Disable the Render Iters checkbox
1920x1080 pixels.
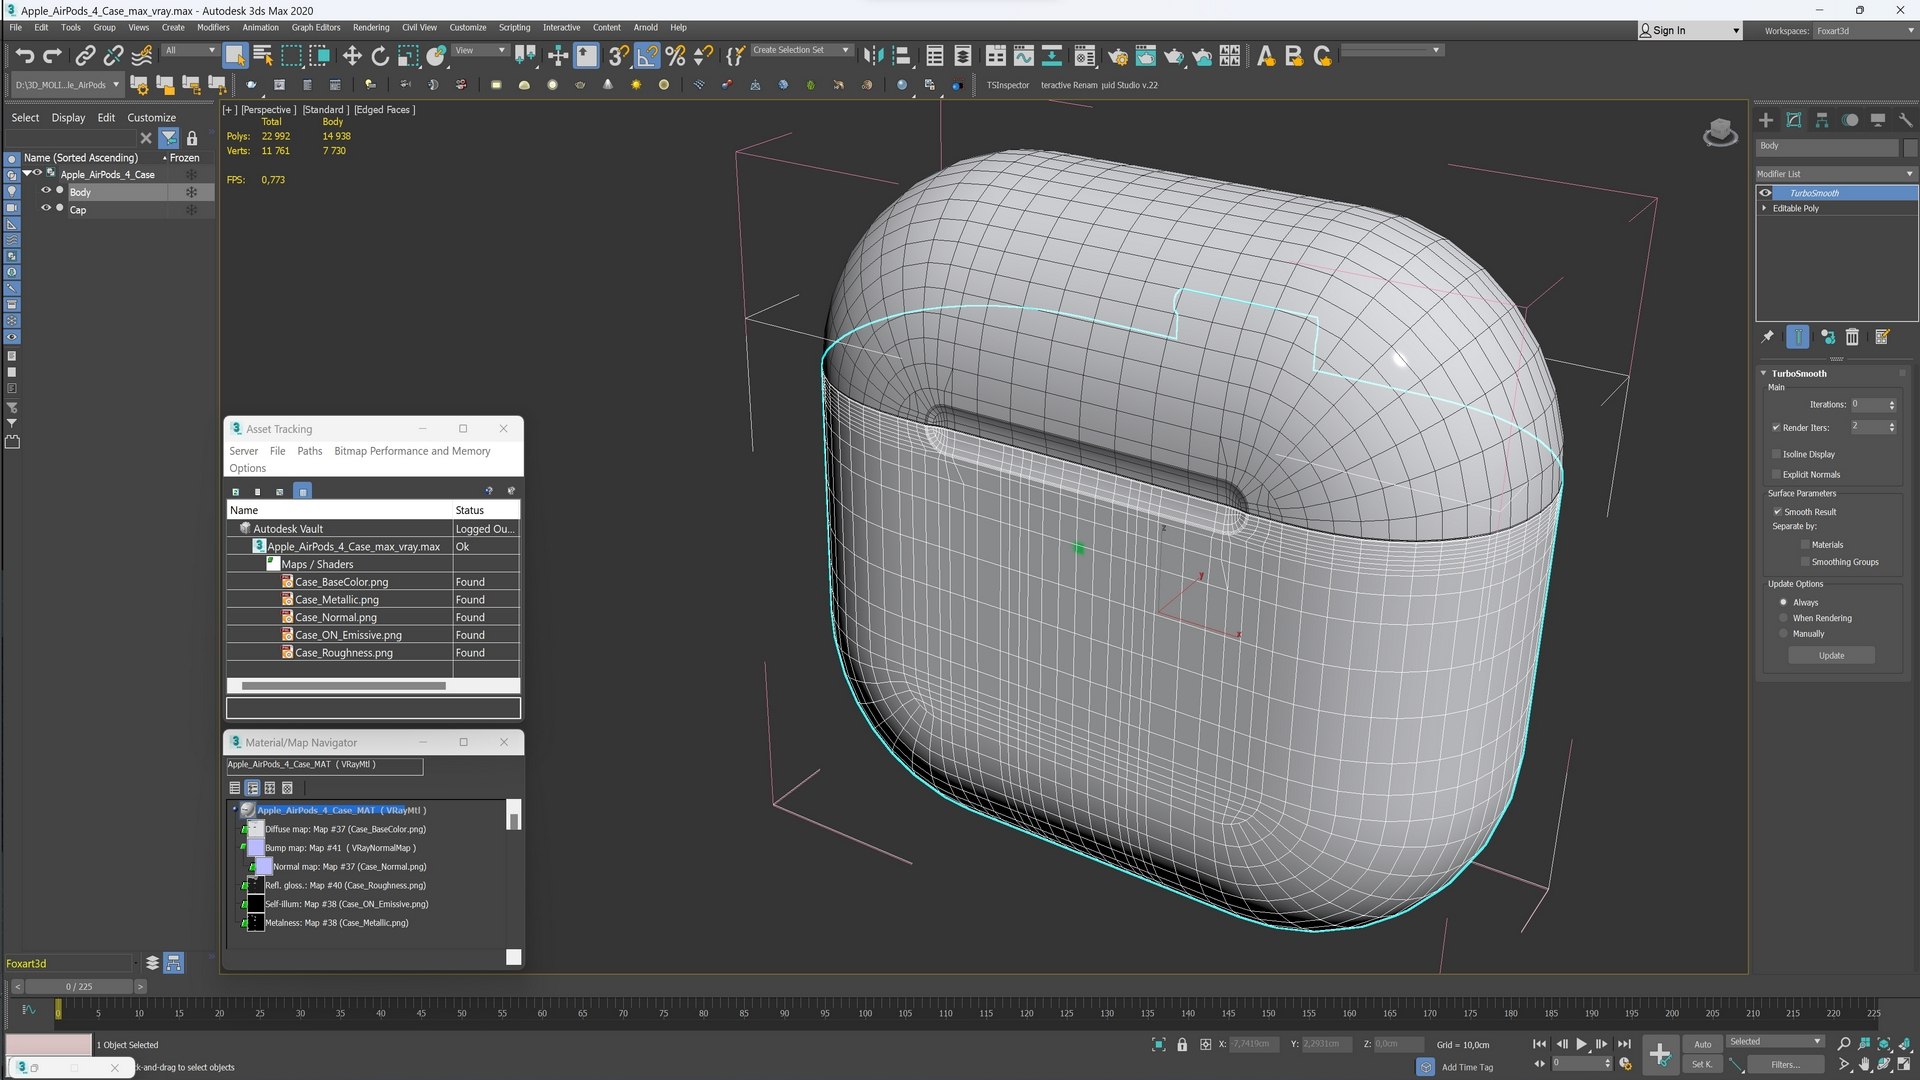1776,428
